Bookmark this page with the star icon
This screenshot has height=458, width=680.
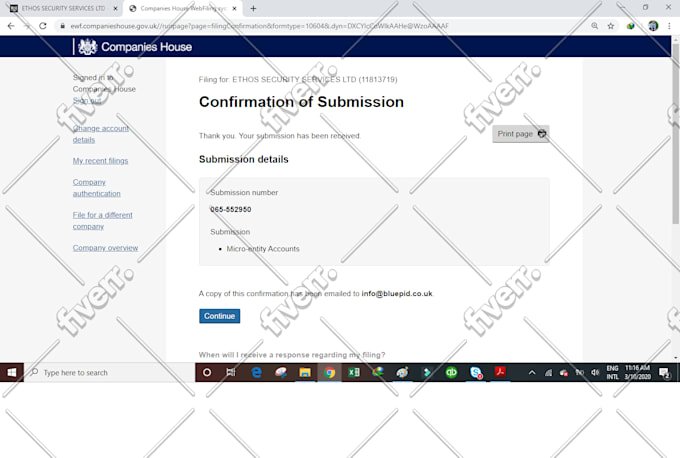click(611, 26)
